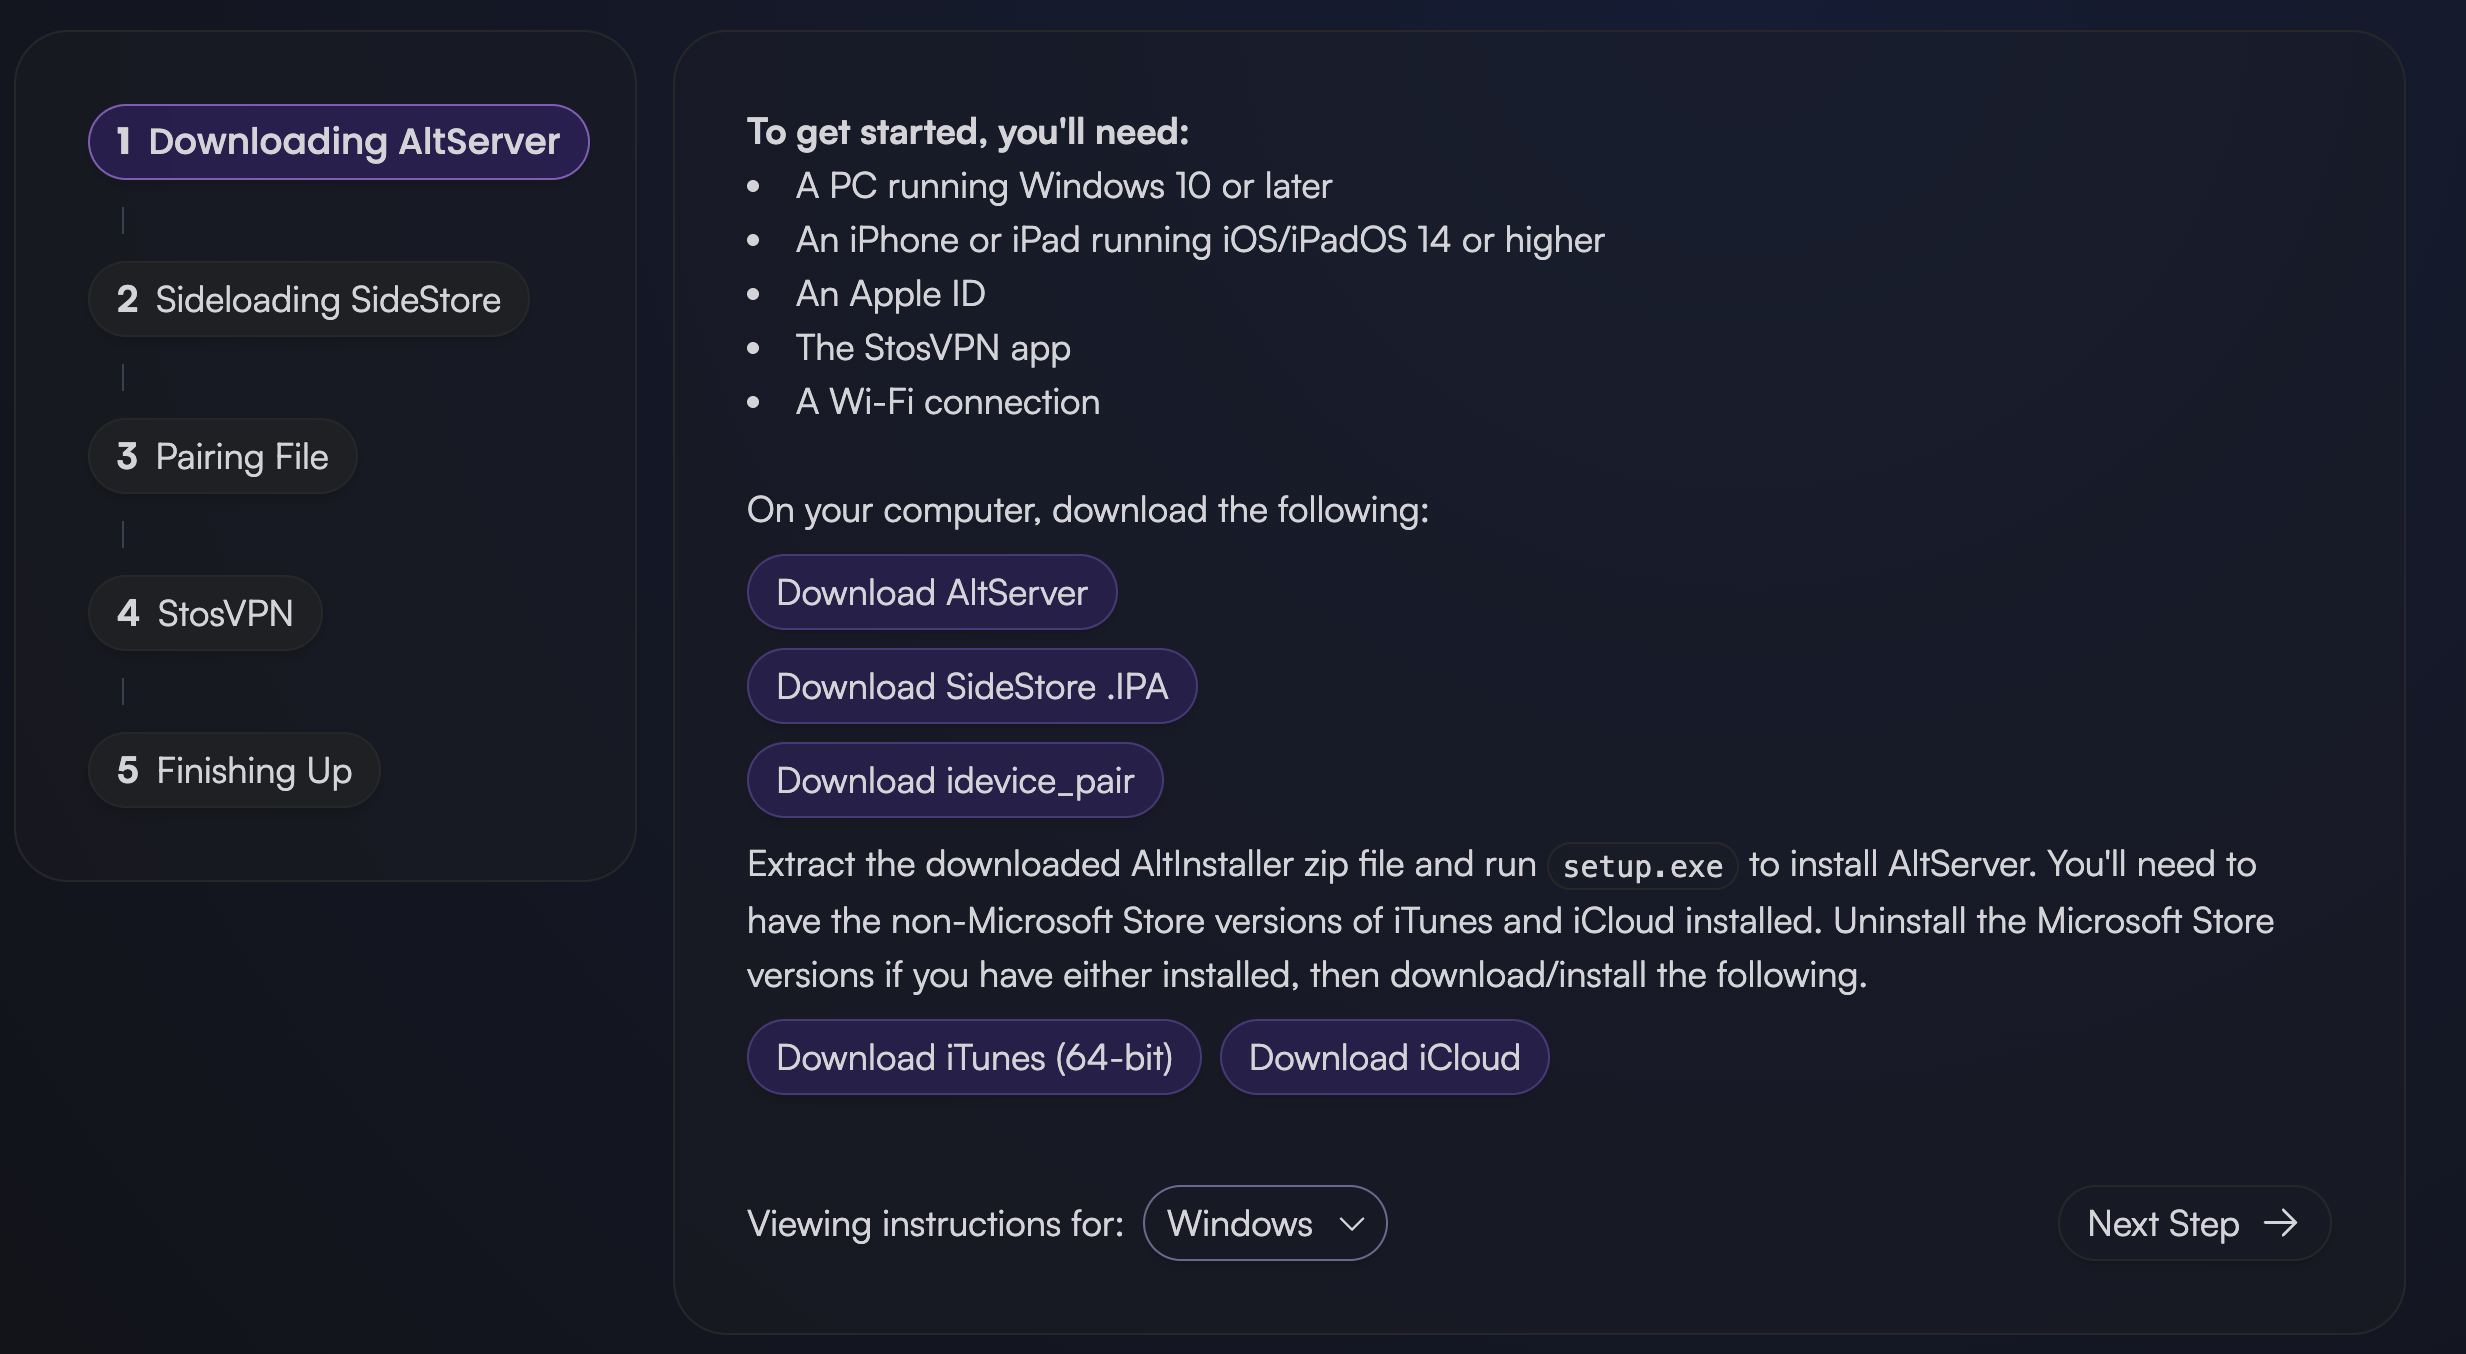Click Download iTunes (64-bit) button
The image size is (2466, 1354).
(974, 1057)
